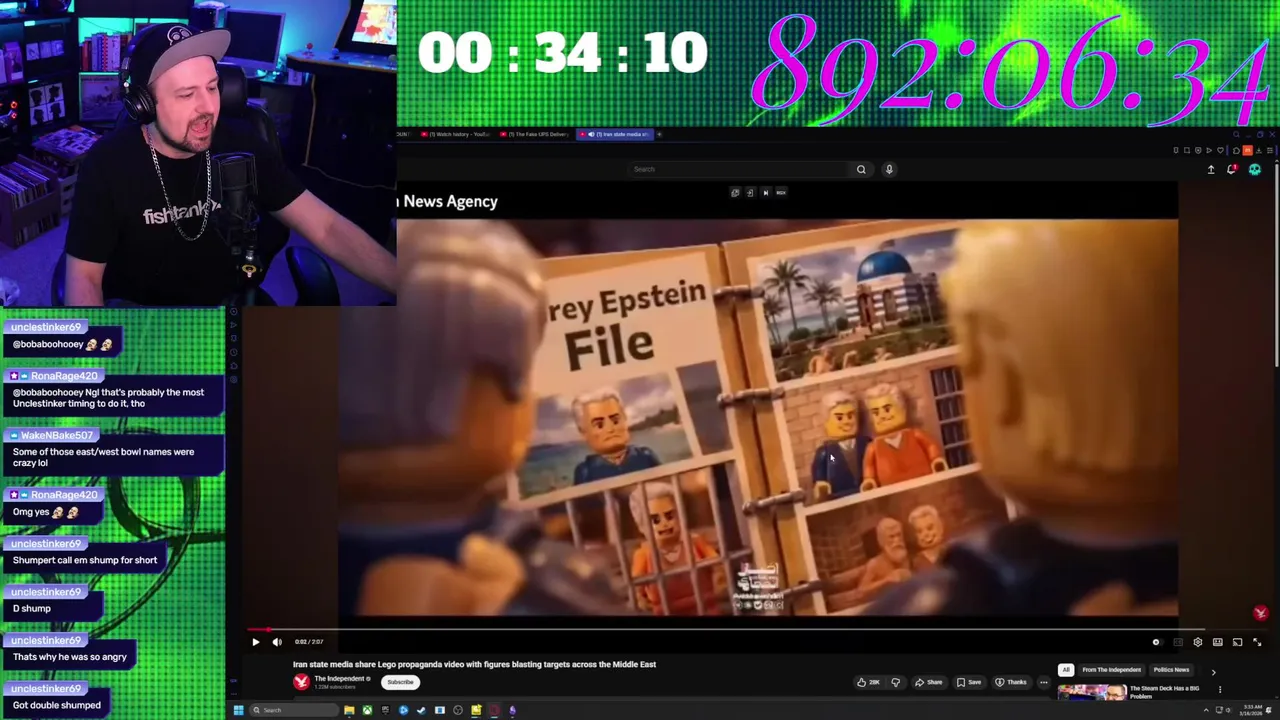The image size is (1280, 720).
Task: Show hidden tray icons chevron
Action: tap(1205, 710)
